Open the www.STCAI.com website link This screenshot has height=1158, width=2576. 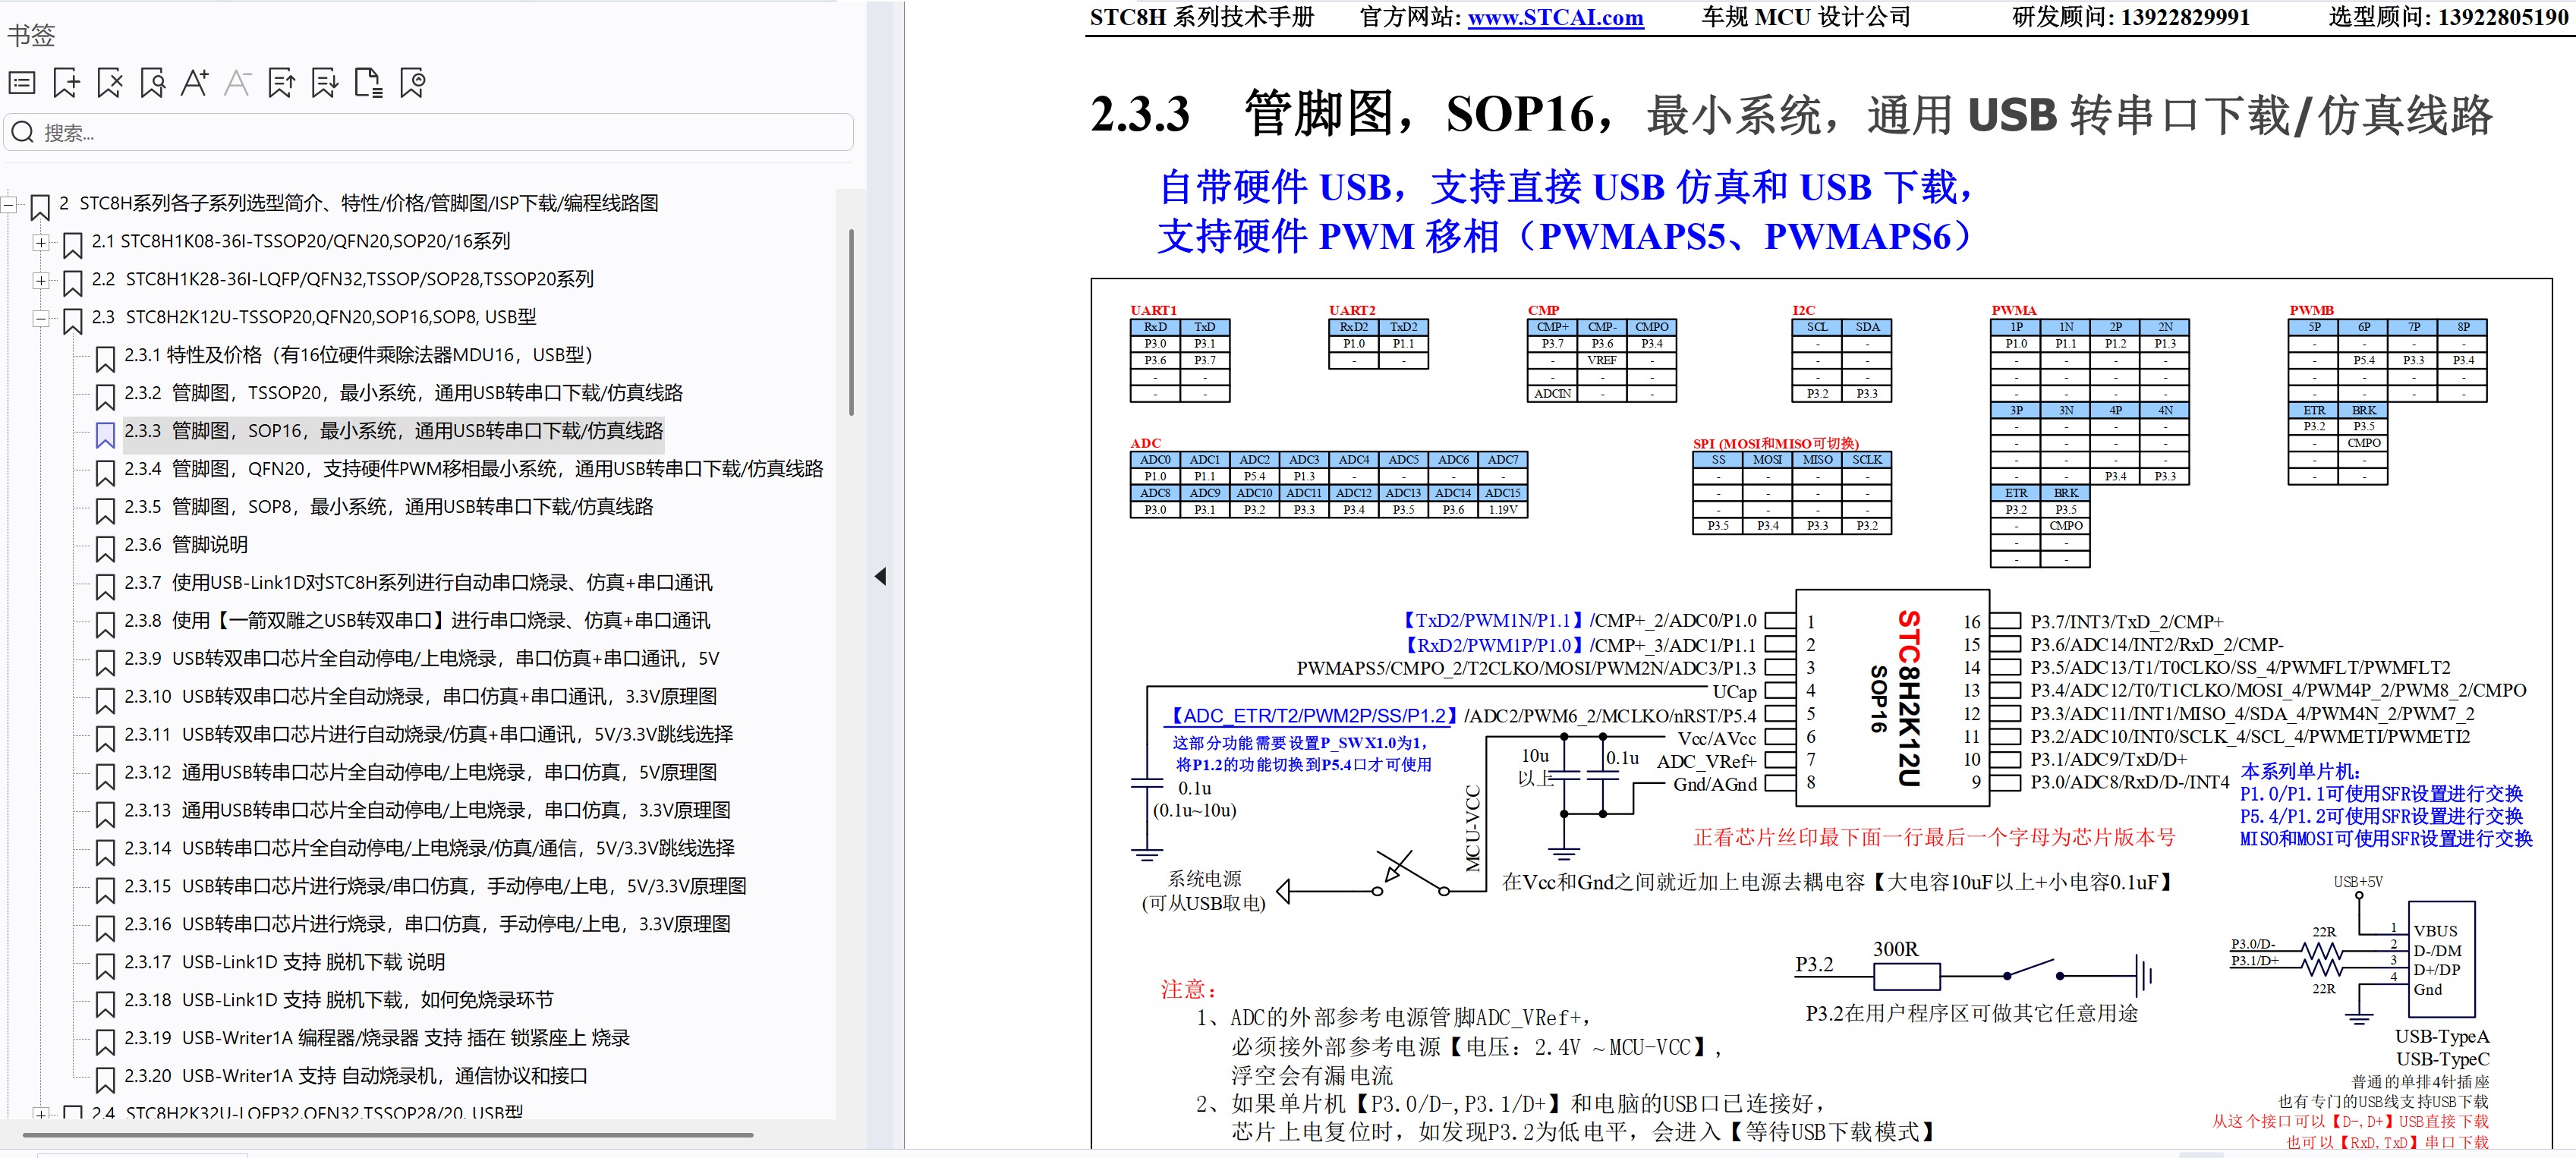(1555, 18)
